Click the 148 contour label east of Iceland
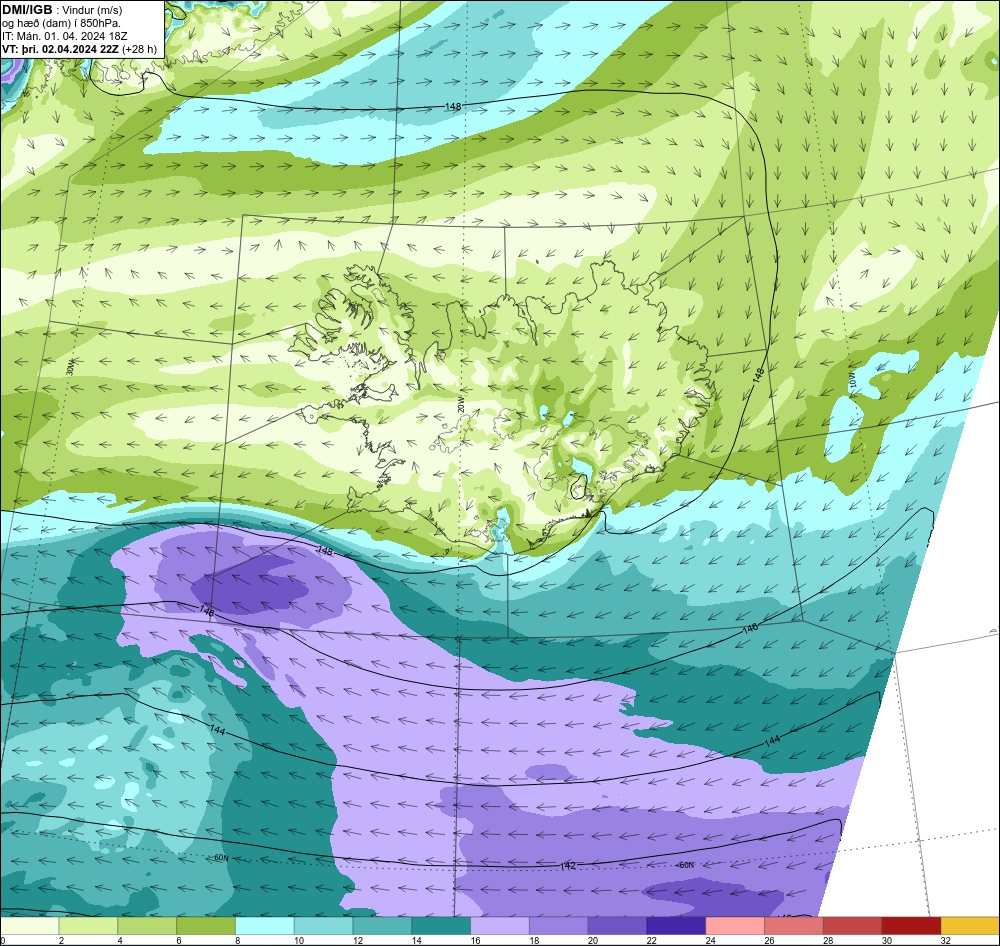 click(x=758, y=375)
